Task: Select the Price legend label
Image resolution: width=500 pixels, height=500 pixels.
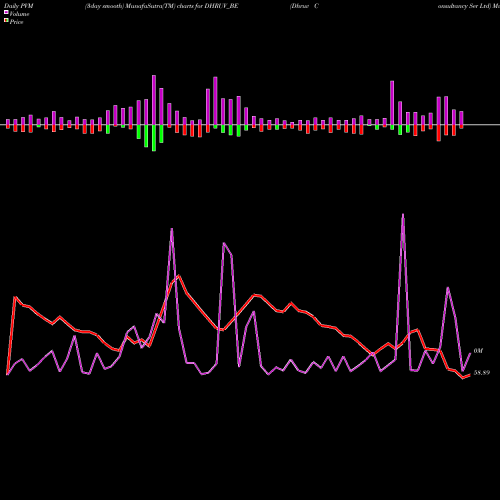Action: coord(16,22)
